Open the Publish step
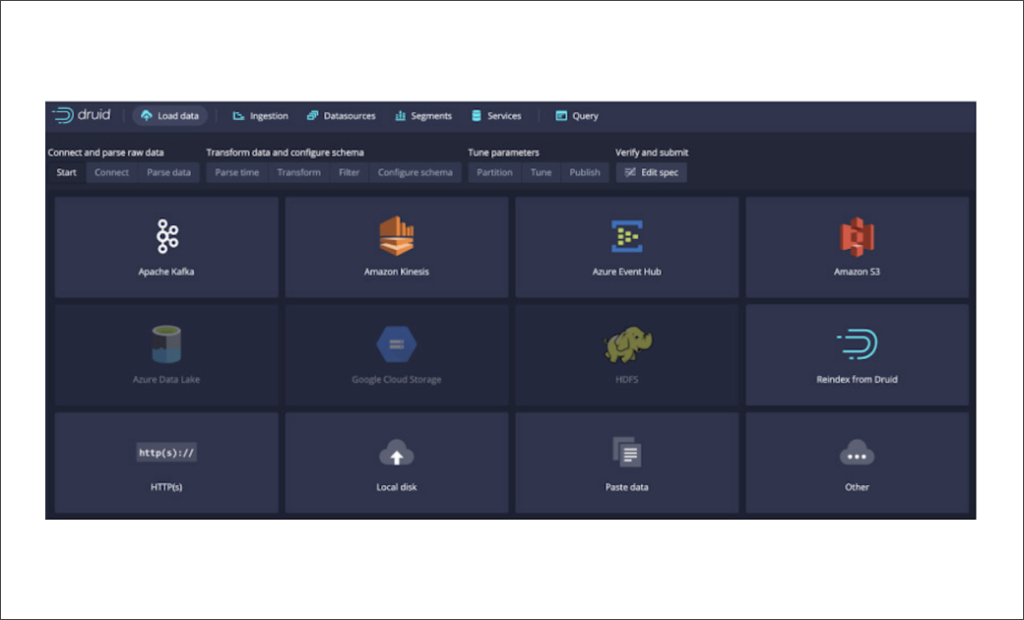 584,172
